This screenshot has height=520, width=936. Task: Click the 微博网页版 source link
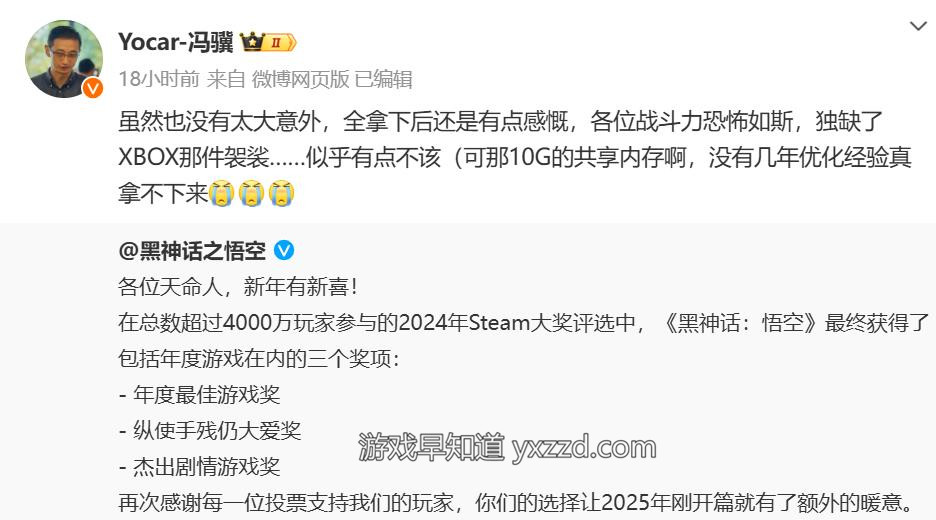click(x=300, y=79)
